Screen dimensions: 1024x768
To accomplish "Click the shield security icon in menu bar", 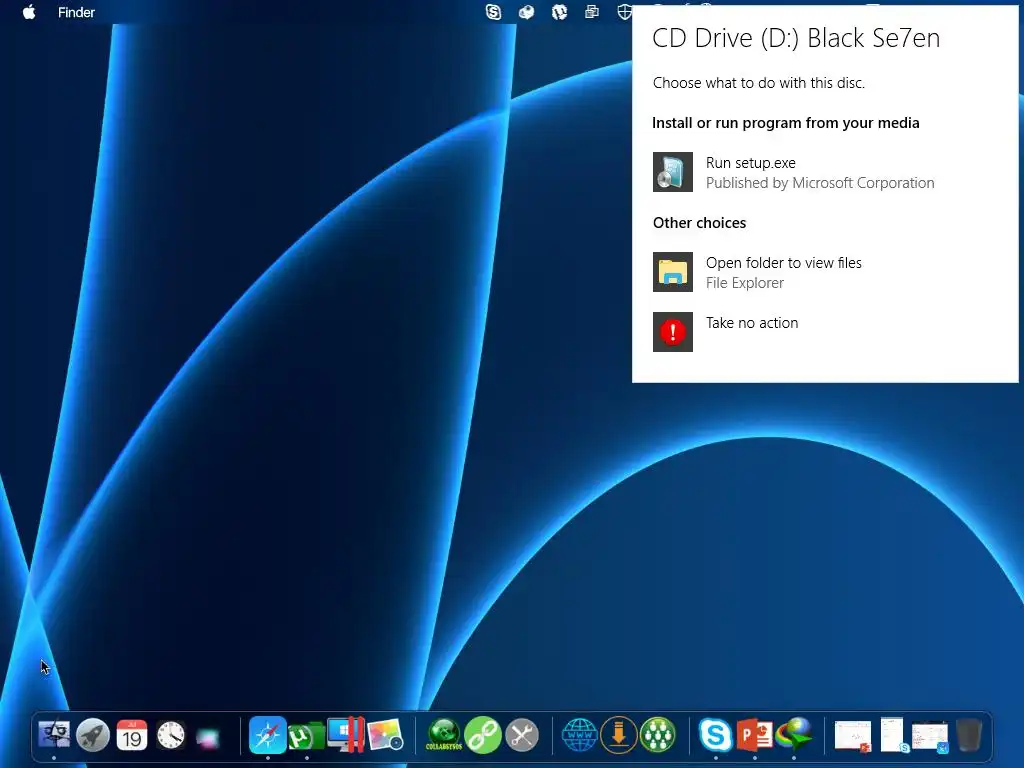I will 624,12.
